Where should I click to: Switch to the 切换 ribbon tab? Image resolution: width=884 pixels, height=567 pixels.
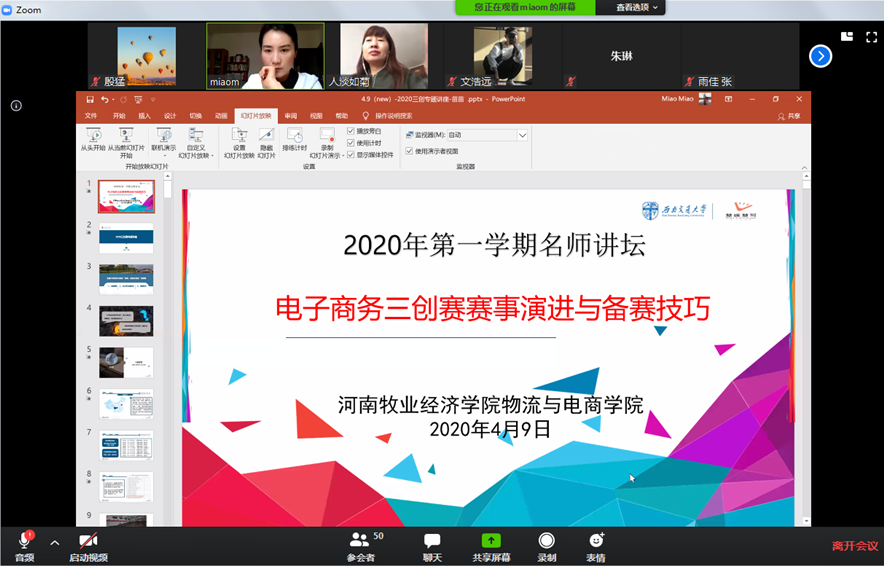(x=196, y=116)
